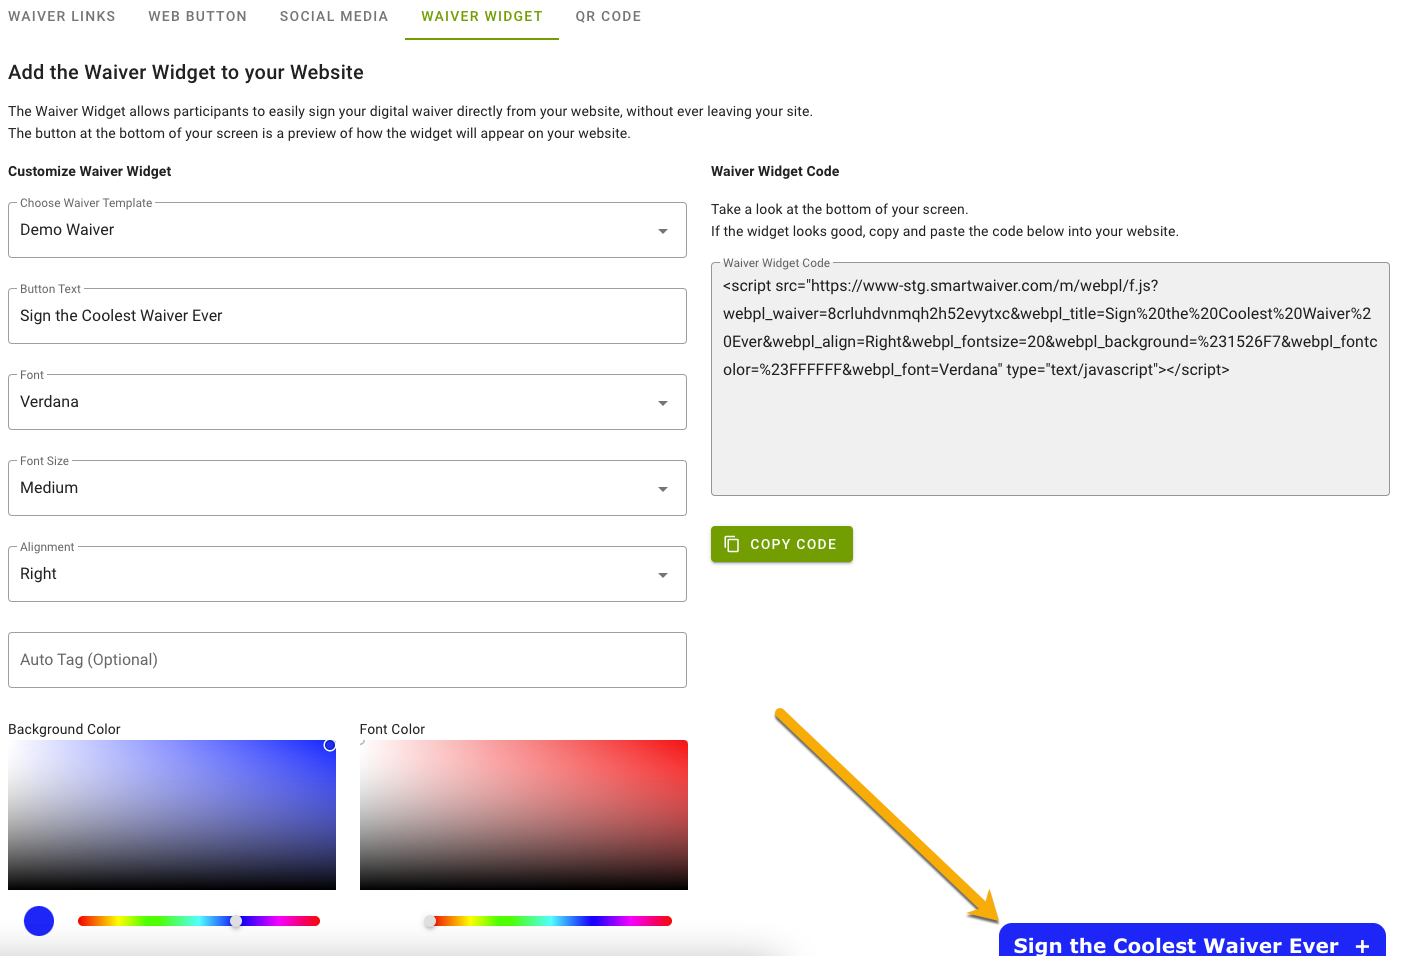
Task: Open the Web Button tab
Action: tap(198, 16)
